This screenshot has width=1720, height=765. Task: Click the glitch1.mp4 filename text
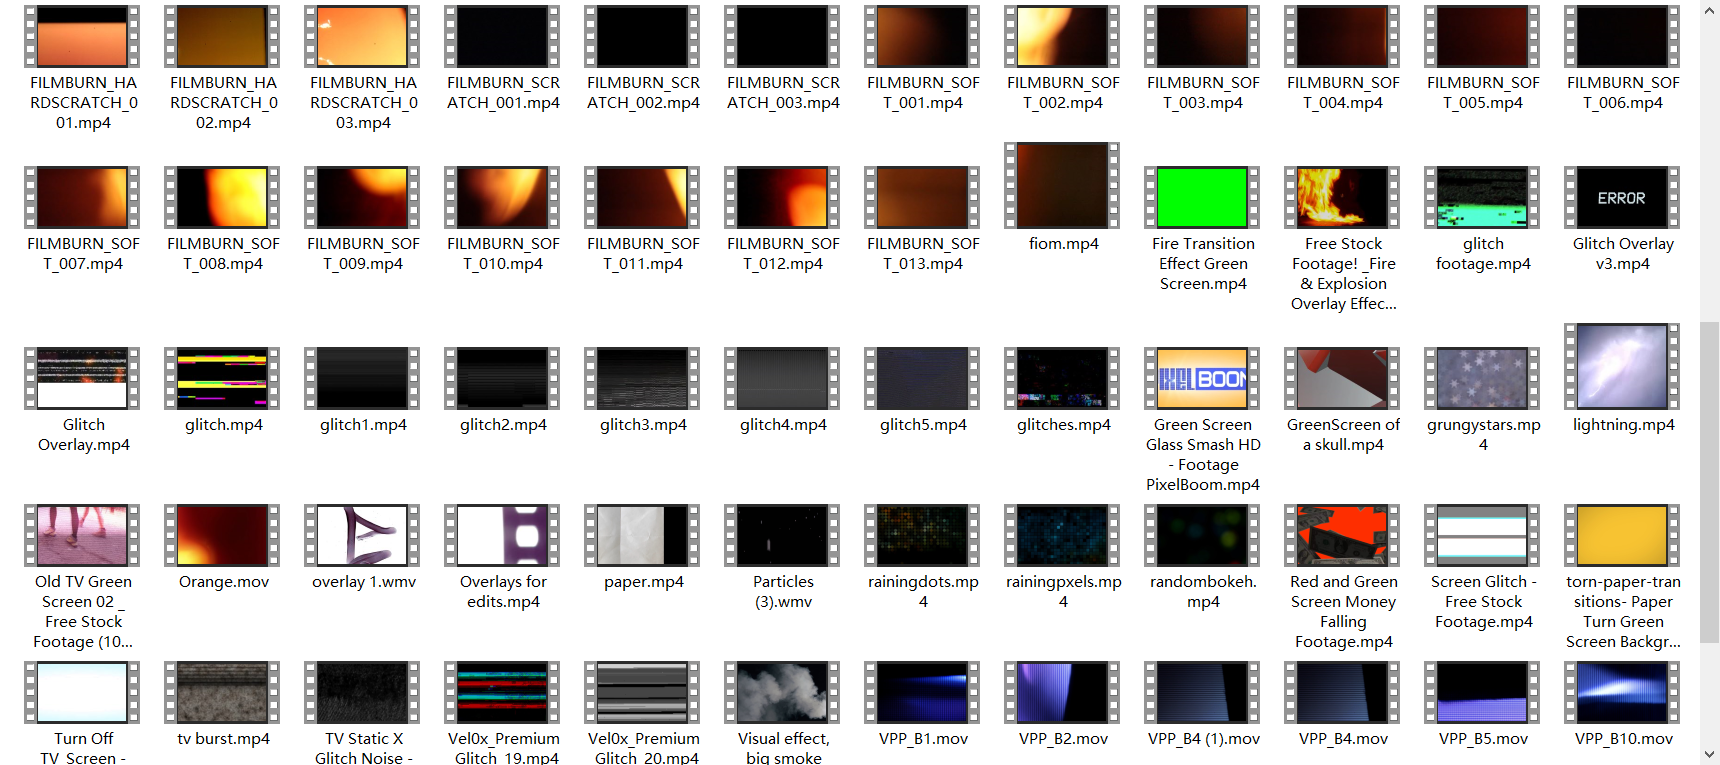pos(363,425)
